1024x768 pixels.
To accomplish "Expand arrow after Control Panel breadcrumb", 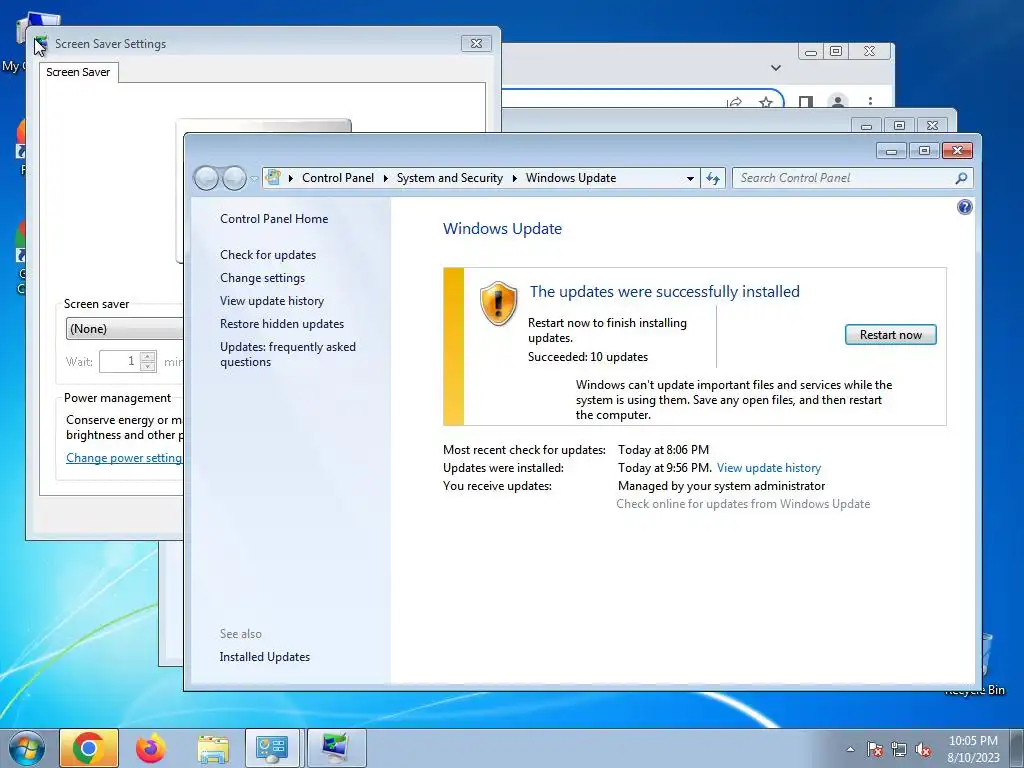I will tap(385, 178).
